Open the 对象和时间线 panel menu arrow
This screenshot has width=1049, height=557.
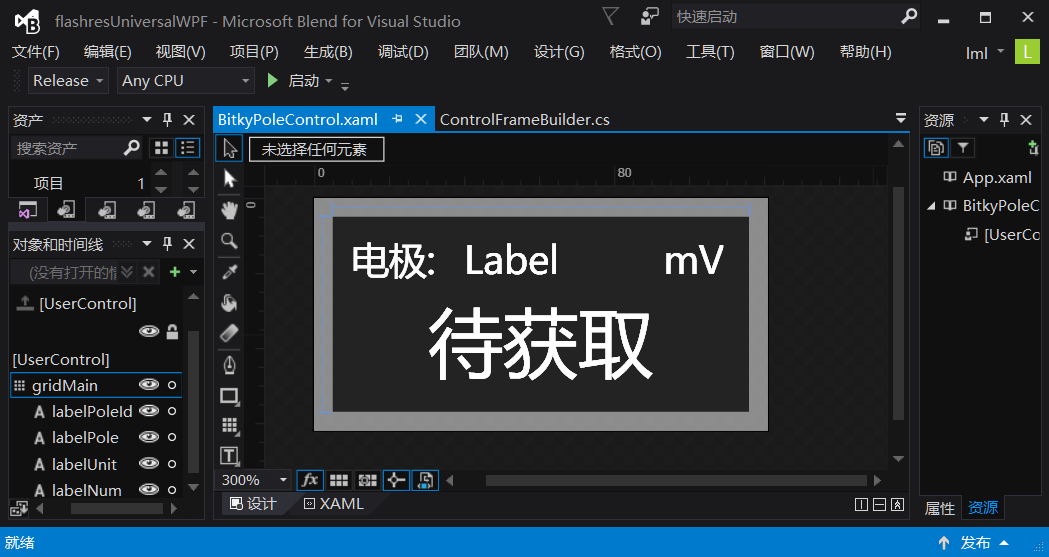point(147,244)
